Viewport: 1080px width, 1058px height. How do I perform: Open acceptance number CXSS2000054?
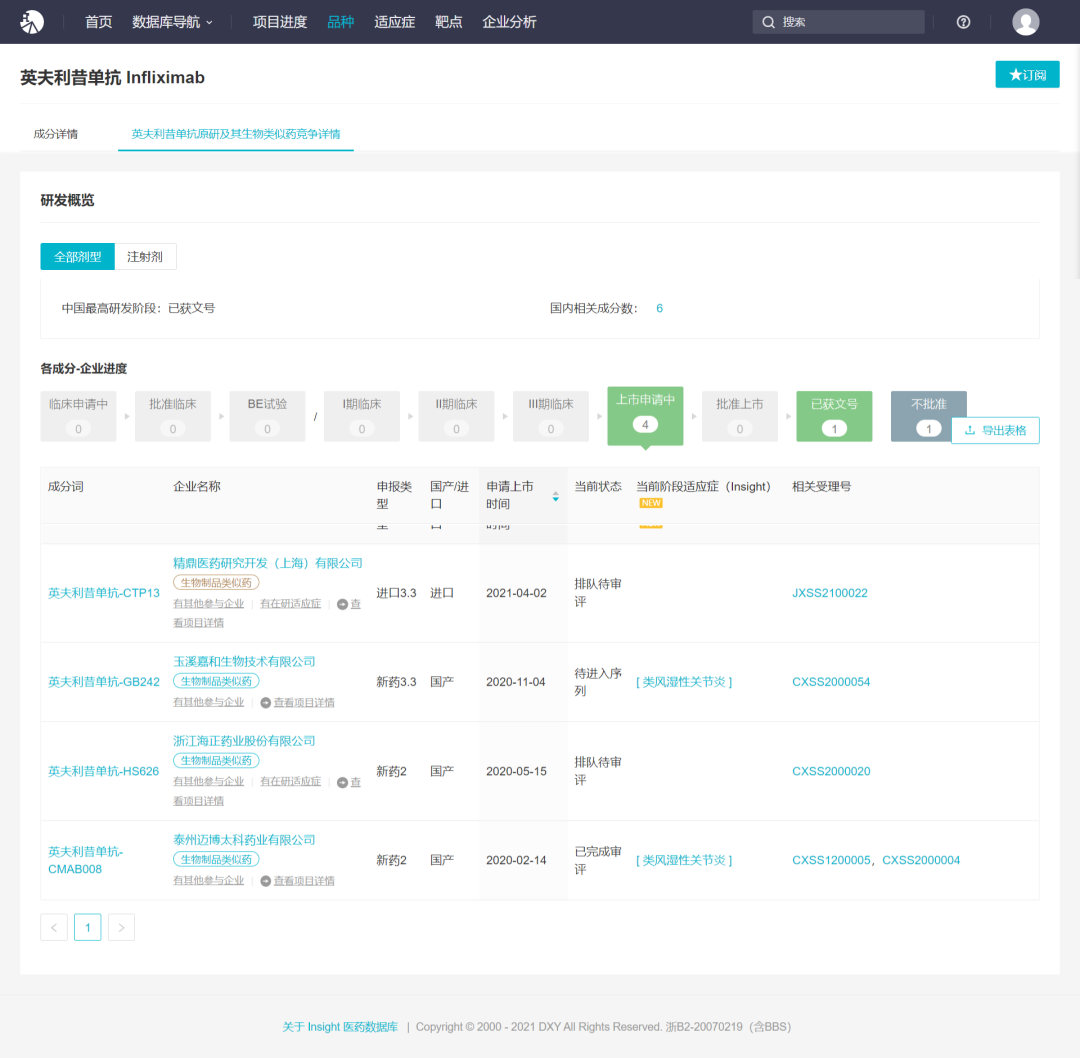831,682
